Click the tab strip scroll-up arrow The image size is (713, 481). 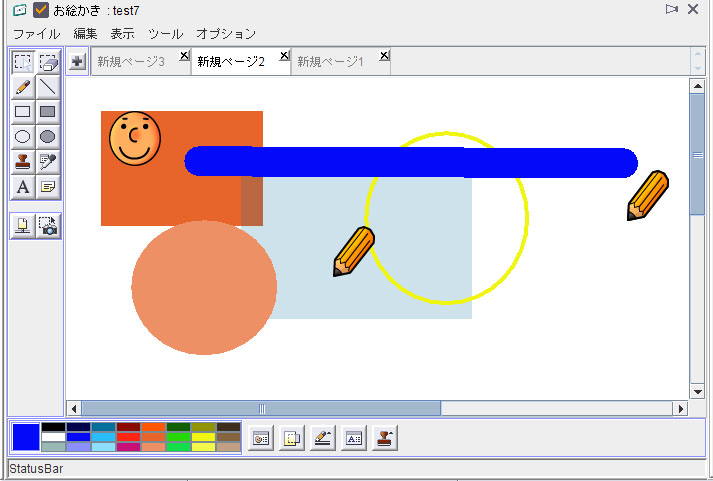(x=698, y=55)
